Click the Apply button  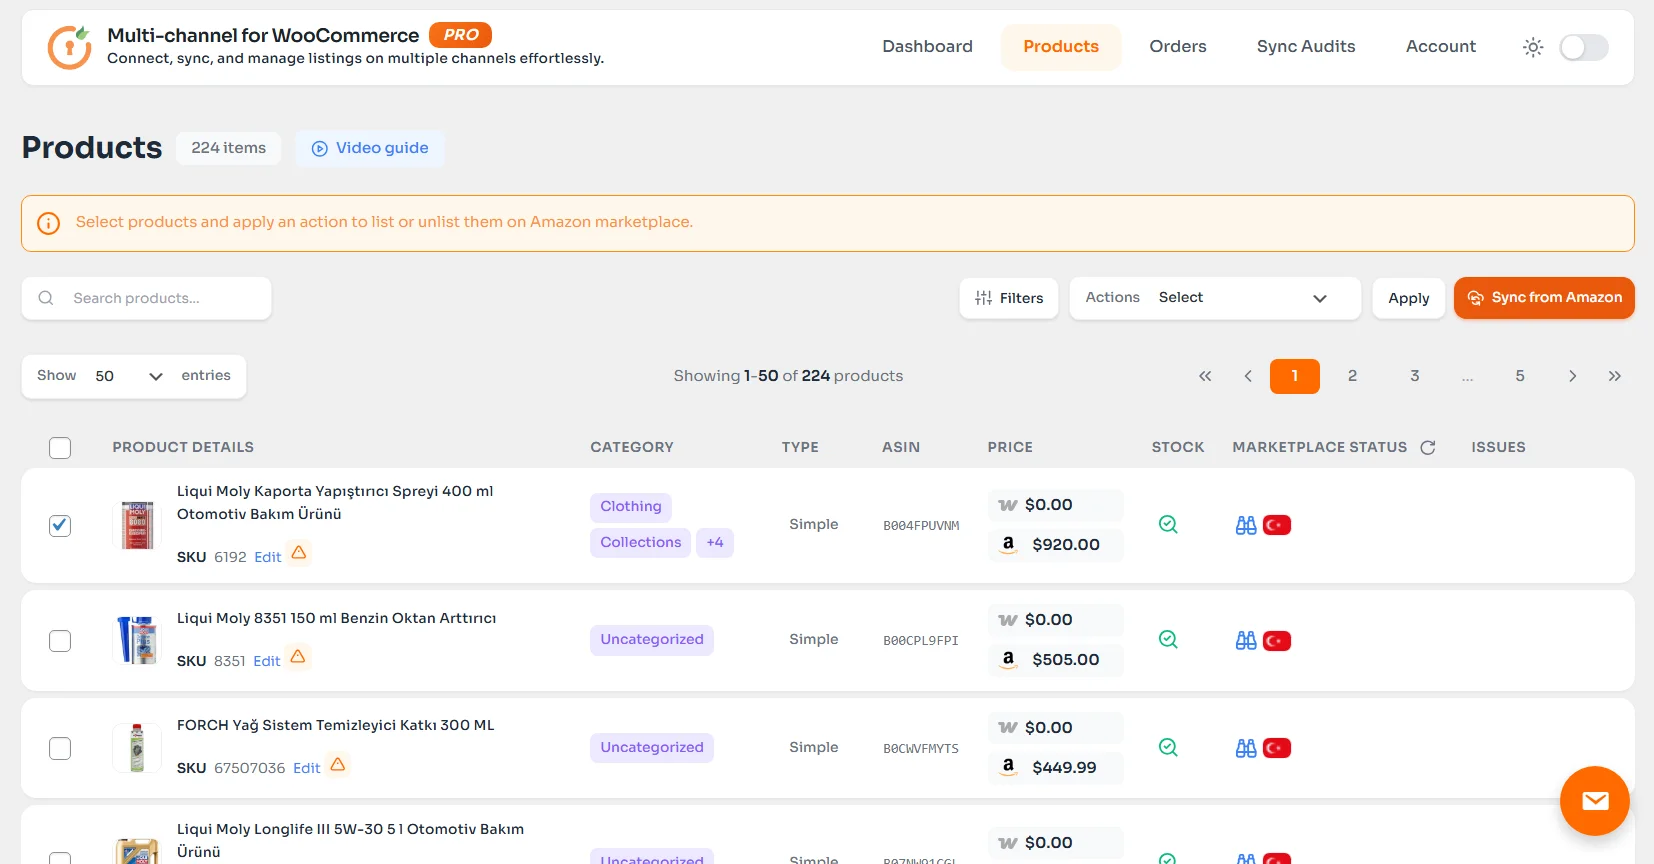pos(1409,298)
